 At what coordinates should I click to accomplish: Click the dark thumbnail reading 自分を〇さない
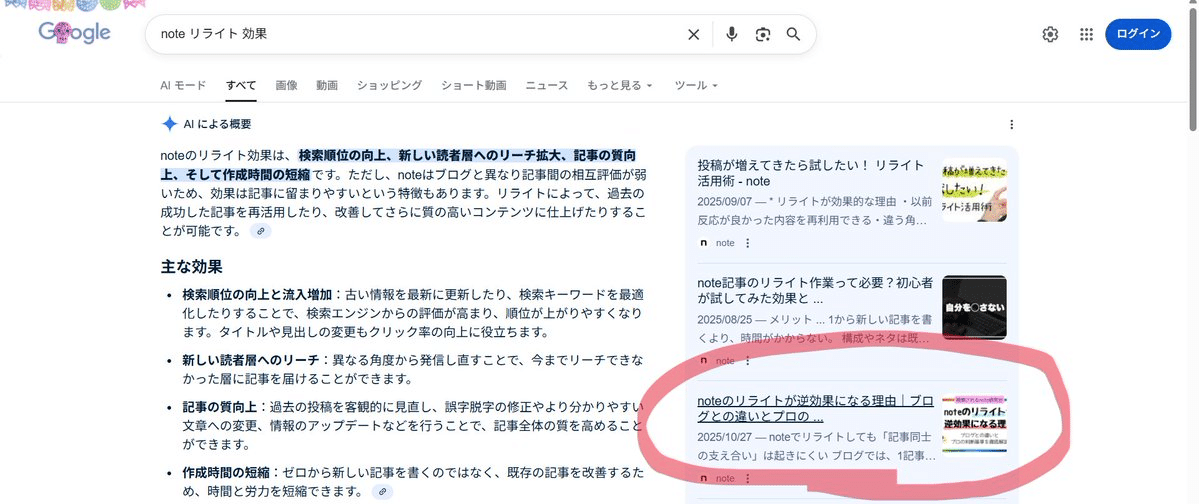(974, 307)
